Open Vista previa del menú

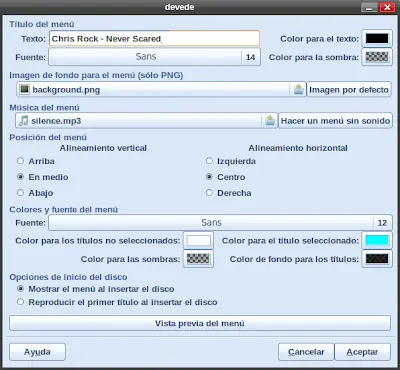click(200, 323)
